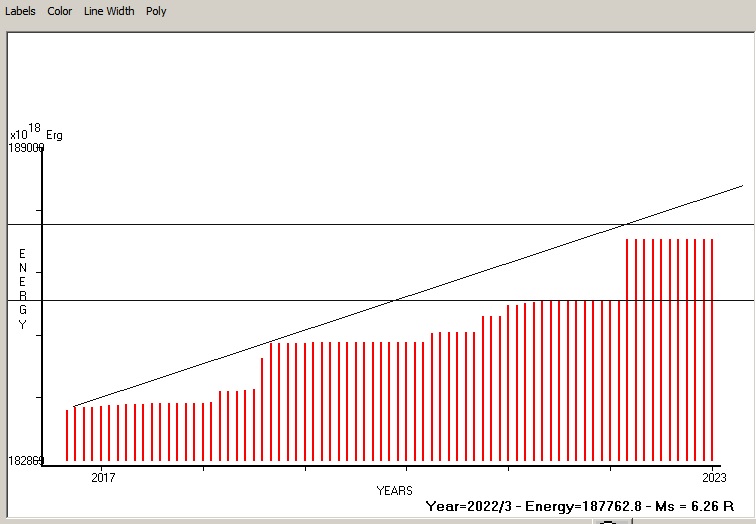This screenshot has height=524, width=756.
Task: Click the 2017 label on the x-axis
Action: coord(103,477)
